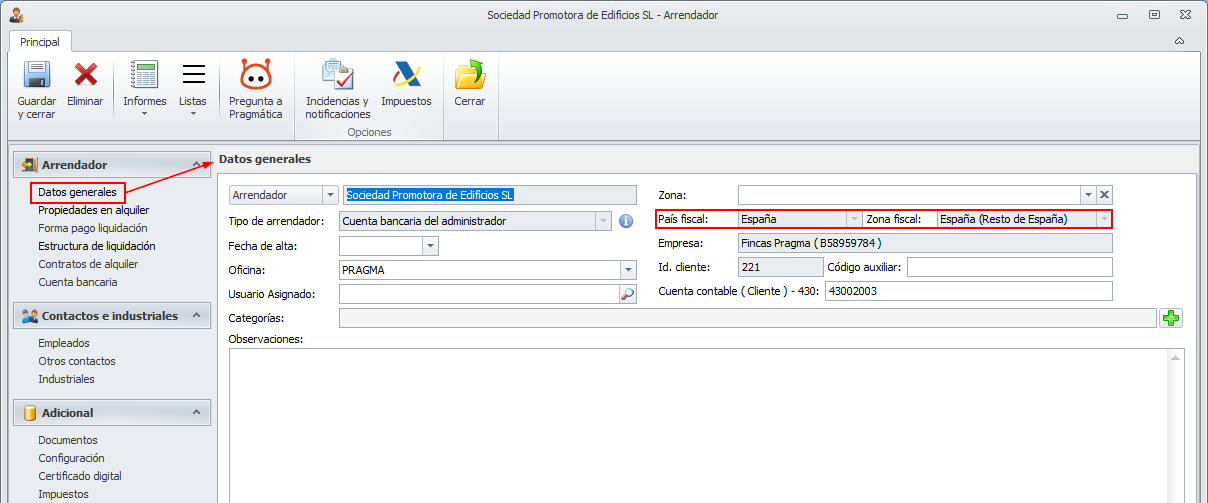Screen dimensions: 1208x503
Task: Click the magnifier in Usuario Asignado
Action: [x=628, y=294]
